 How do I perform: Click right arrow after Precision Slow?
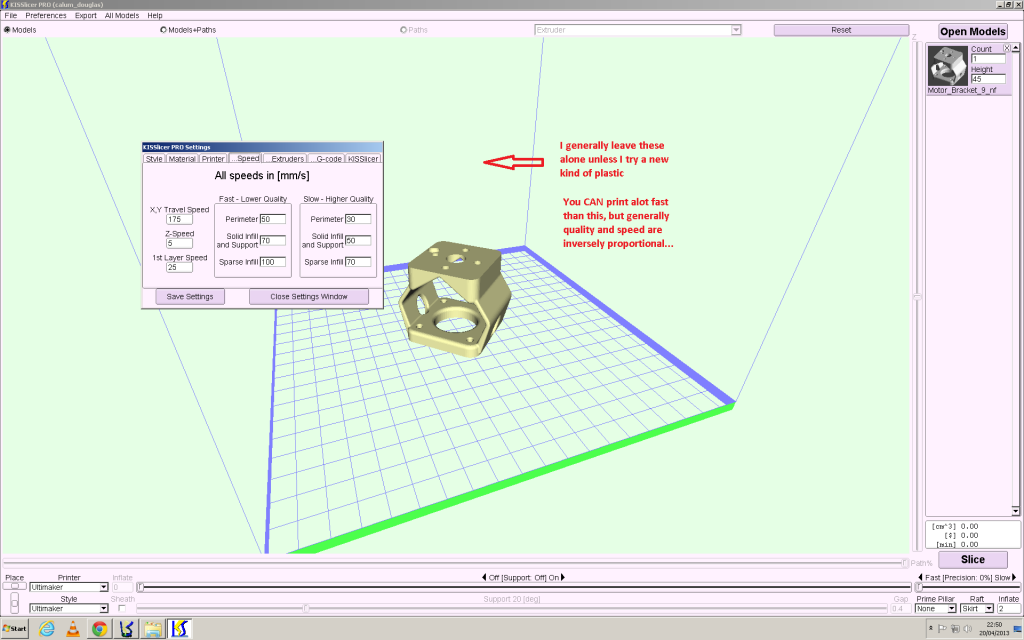(x=1014, y=577)
